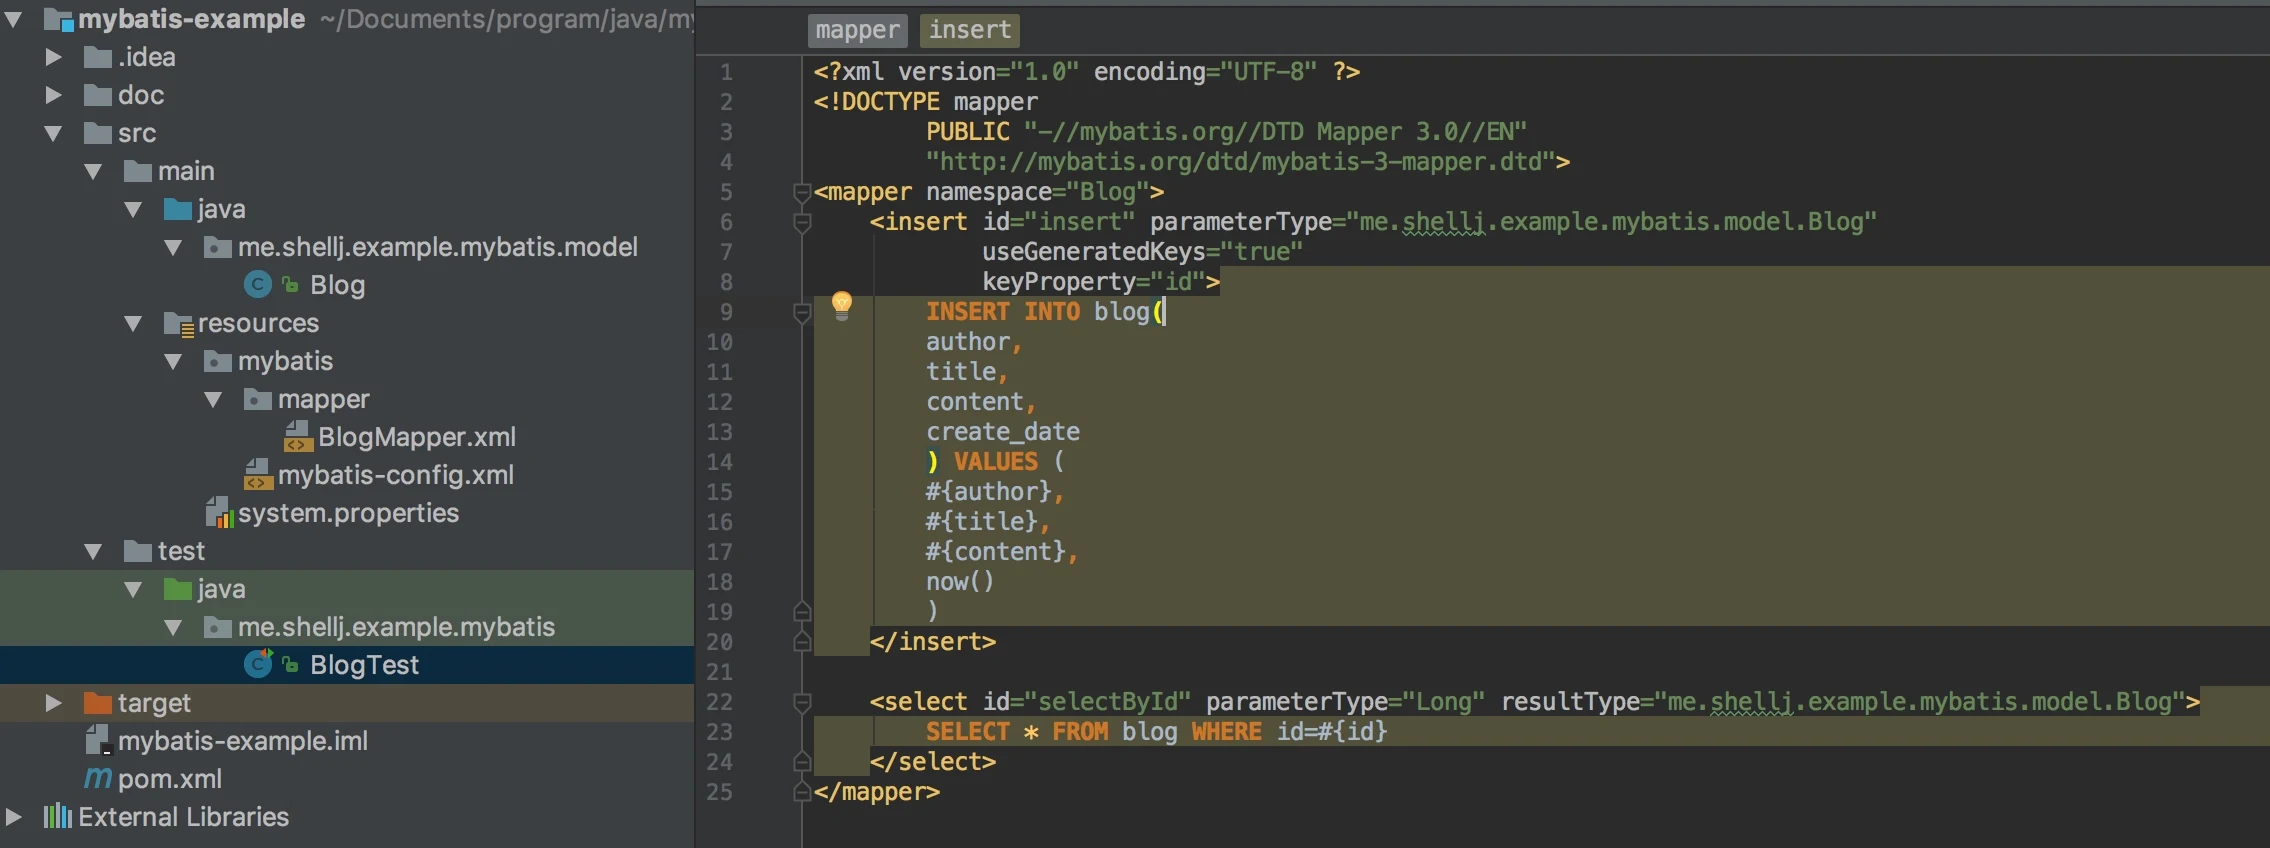Expand the target folder arrow
The height and width of the screenshot is (848, 2270).
tap(54, 703)
